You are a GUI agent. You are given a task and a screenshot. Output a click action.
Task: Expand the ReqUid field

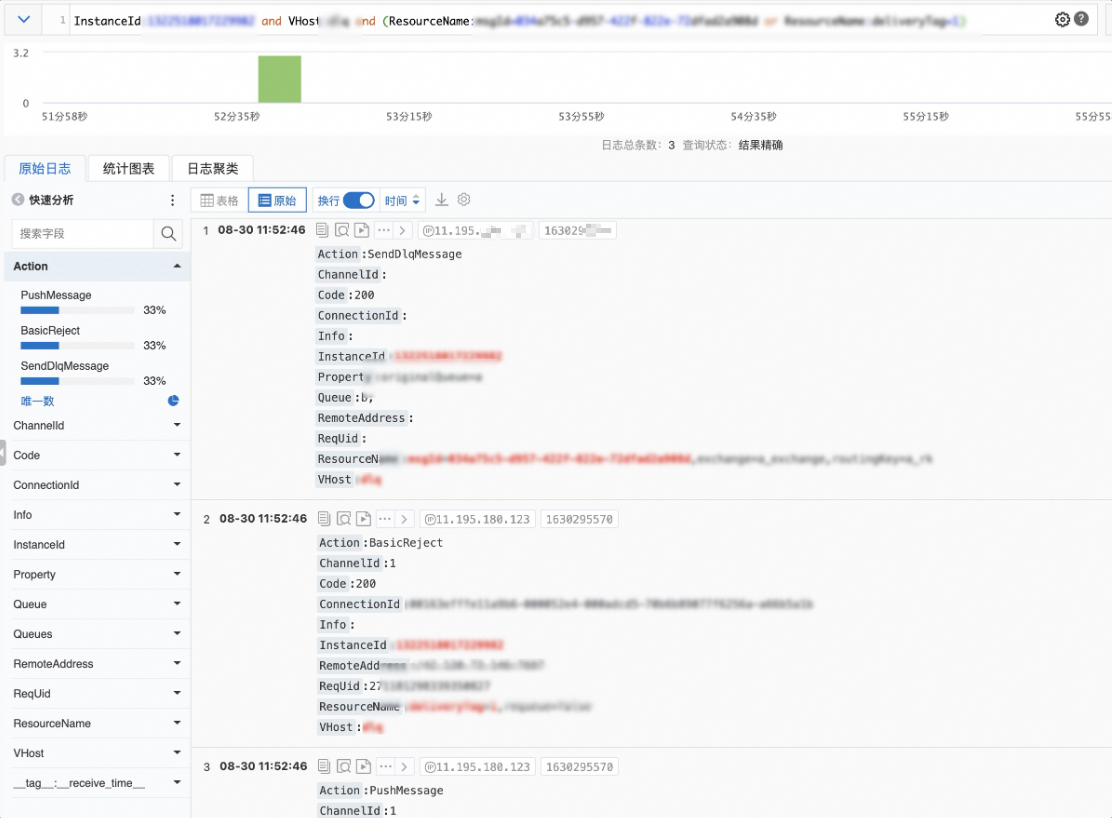coord(96,693)
